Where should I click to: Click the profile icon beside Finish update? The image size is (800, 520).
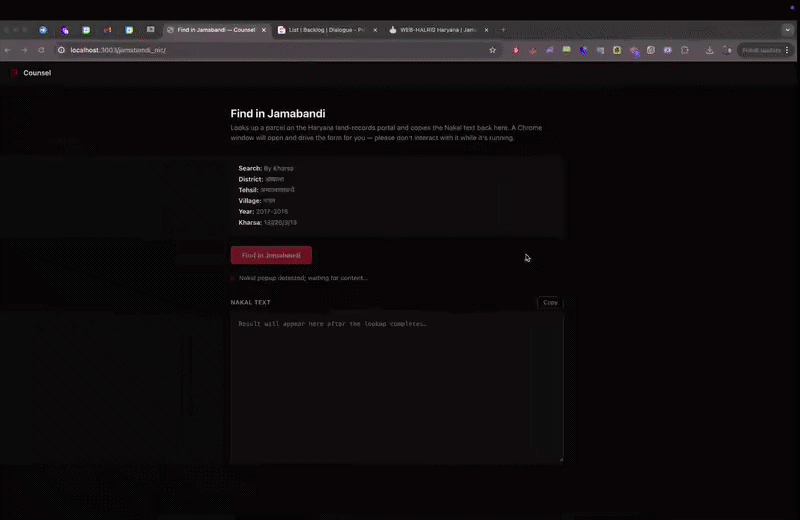point(727,50)
